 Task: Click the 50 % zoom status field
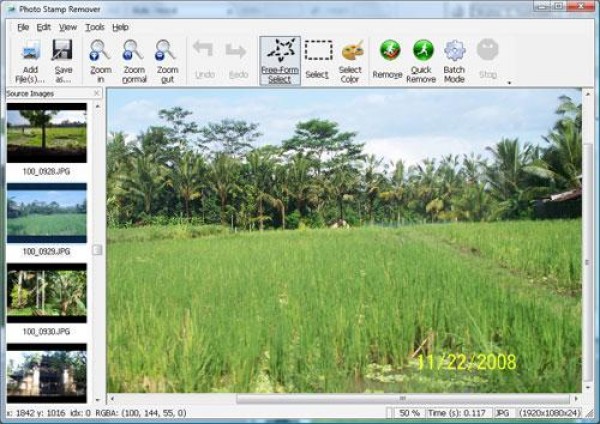tap(409, 413)
